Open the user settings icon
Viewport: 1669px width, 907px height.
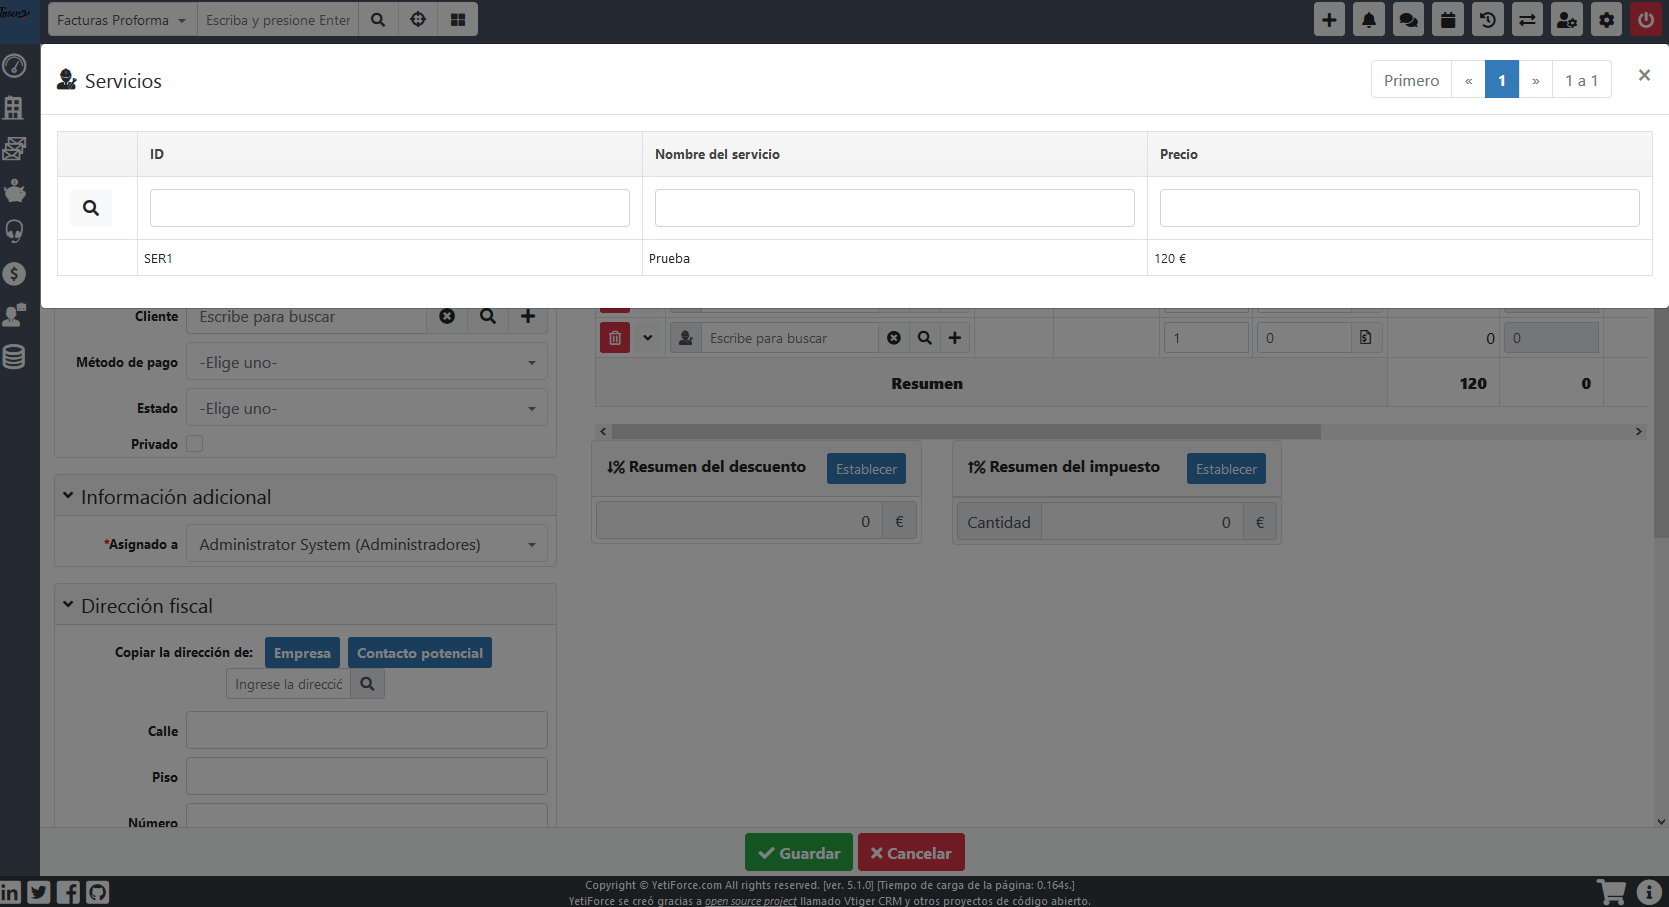[1567, 20]
